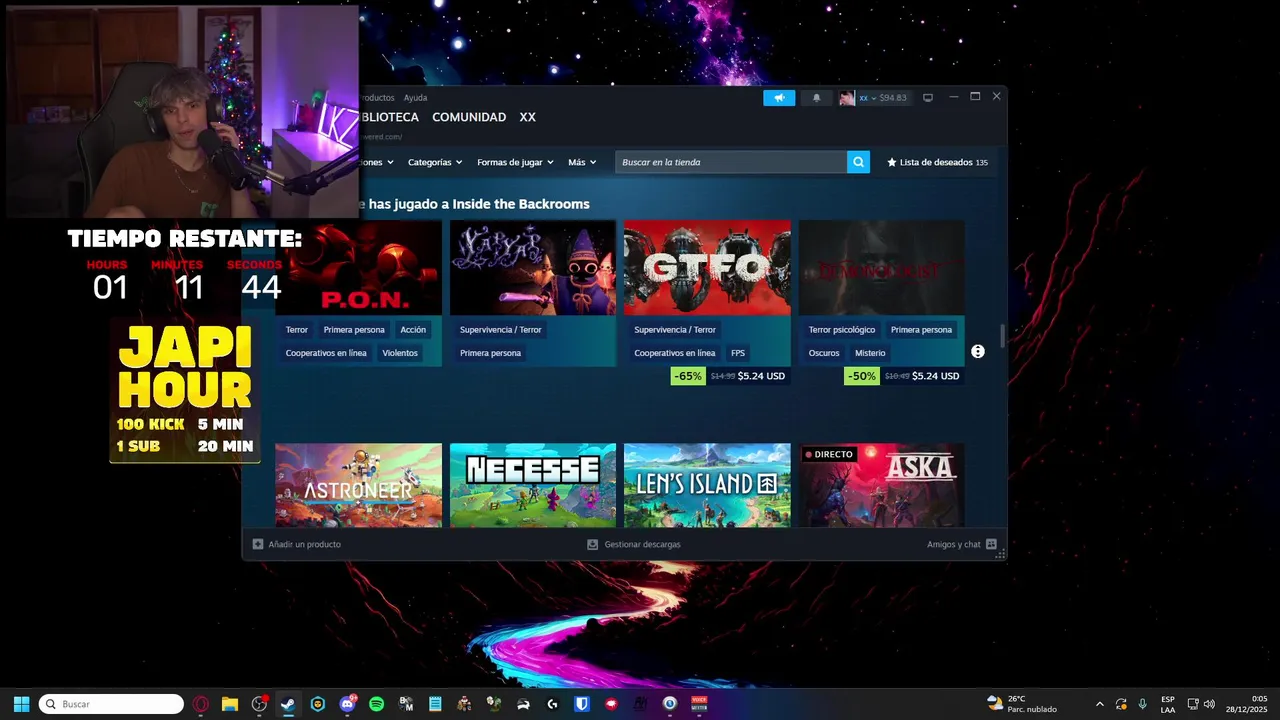Select the Misterio tag
Screen dimensions: 1280x720
click(870, 353)
